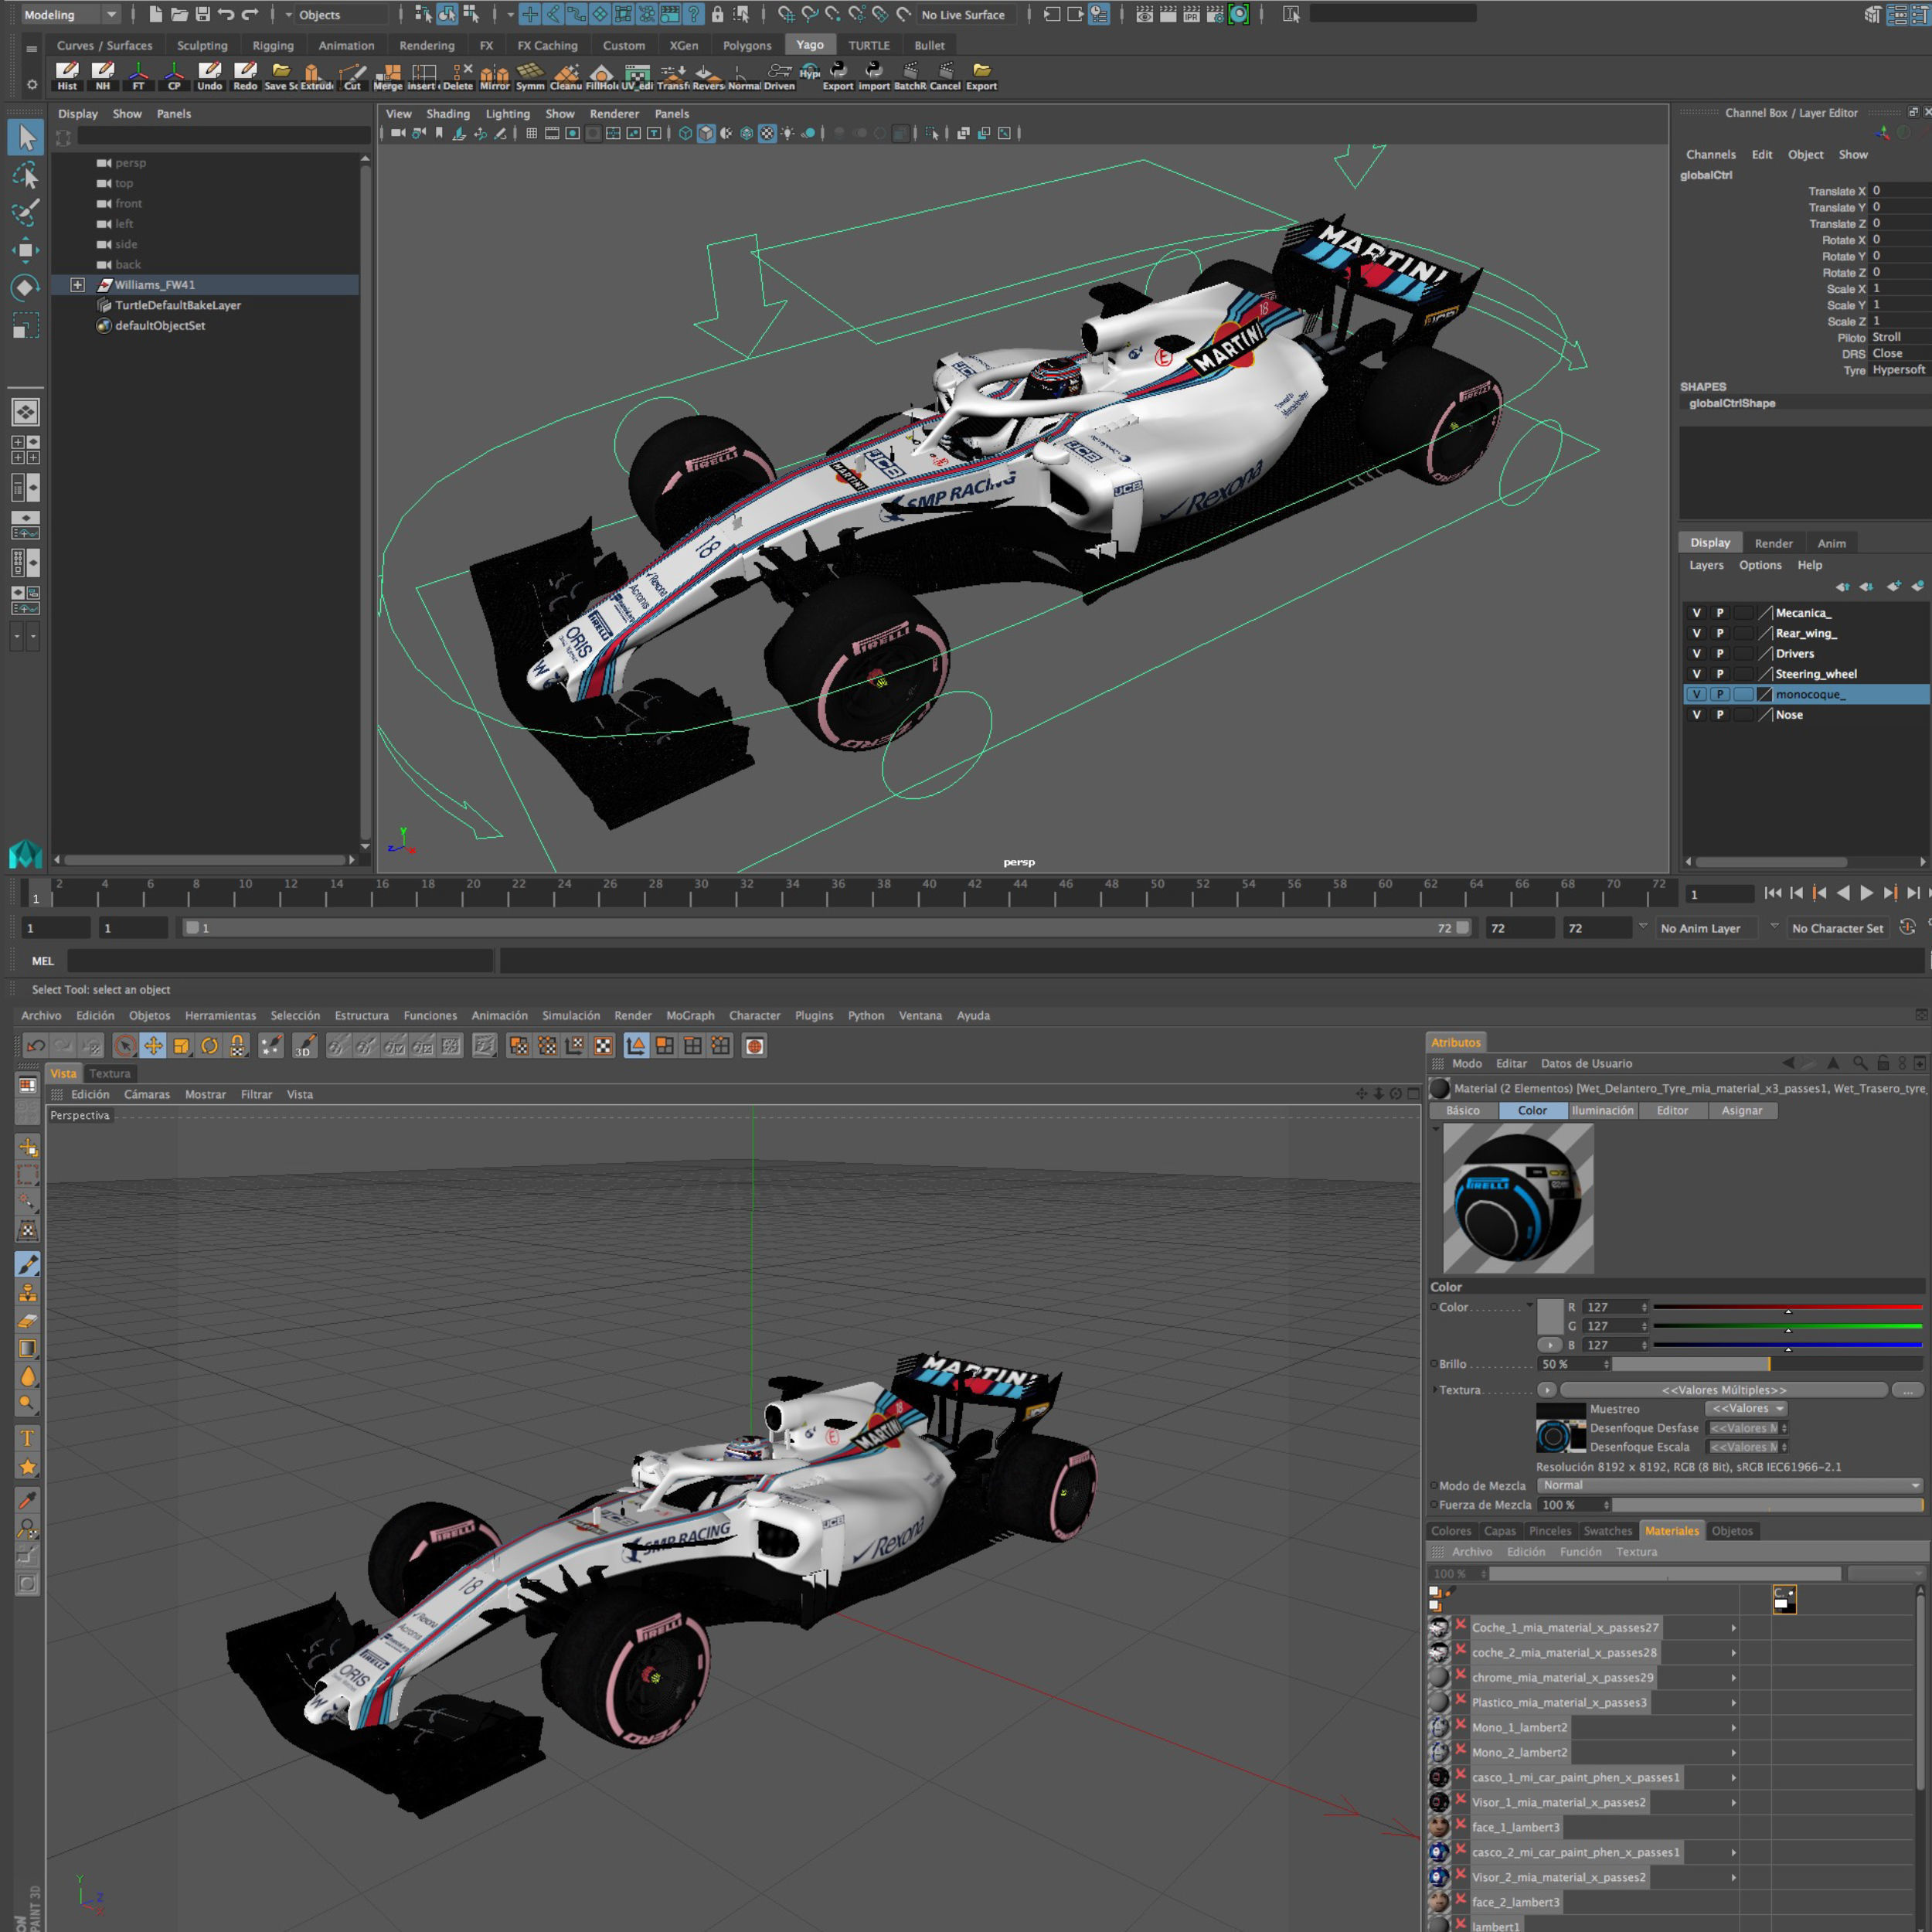Click play forward in Maya timeline
Screen dimensions: 1932x1932
point(1866,893)
